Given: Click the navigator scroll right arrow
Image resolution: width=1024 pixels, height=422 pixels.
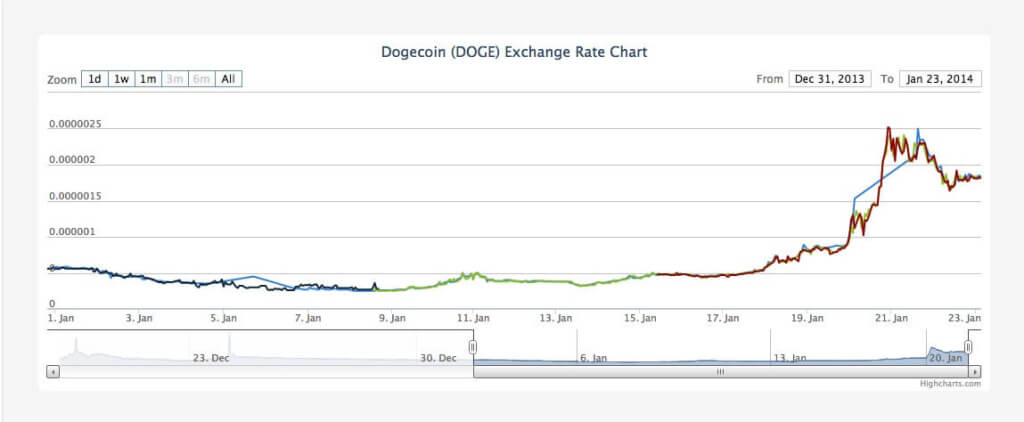Looking at the screenshot, I should click(976, 372).
